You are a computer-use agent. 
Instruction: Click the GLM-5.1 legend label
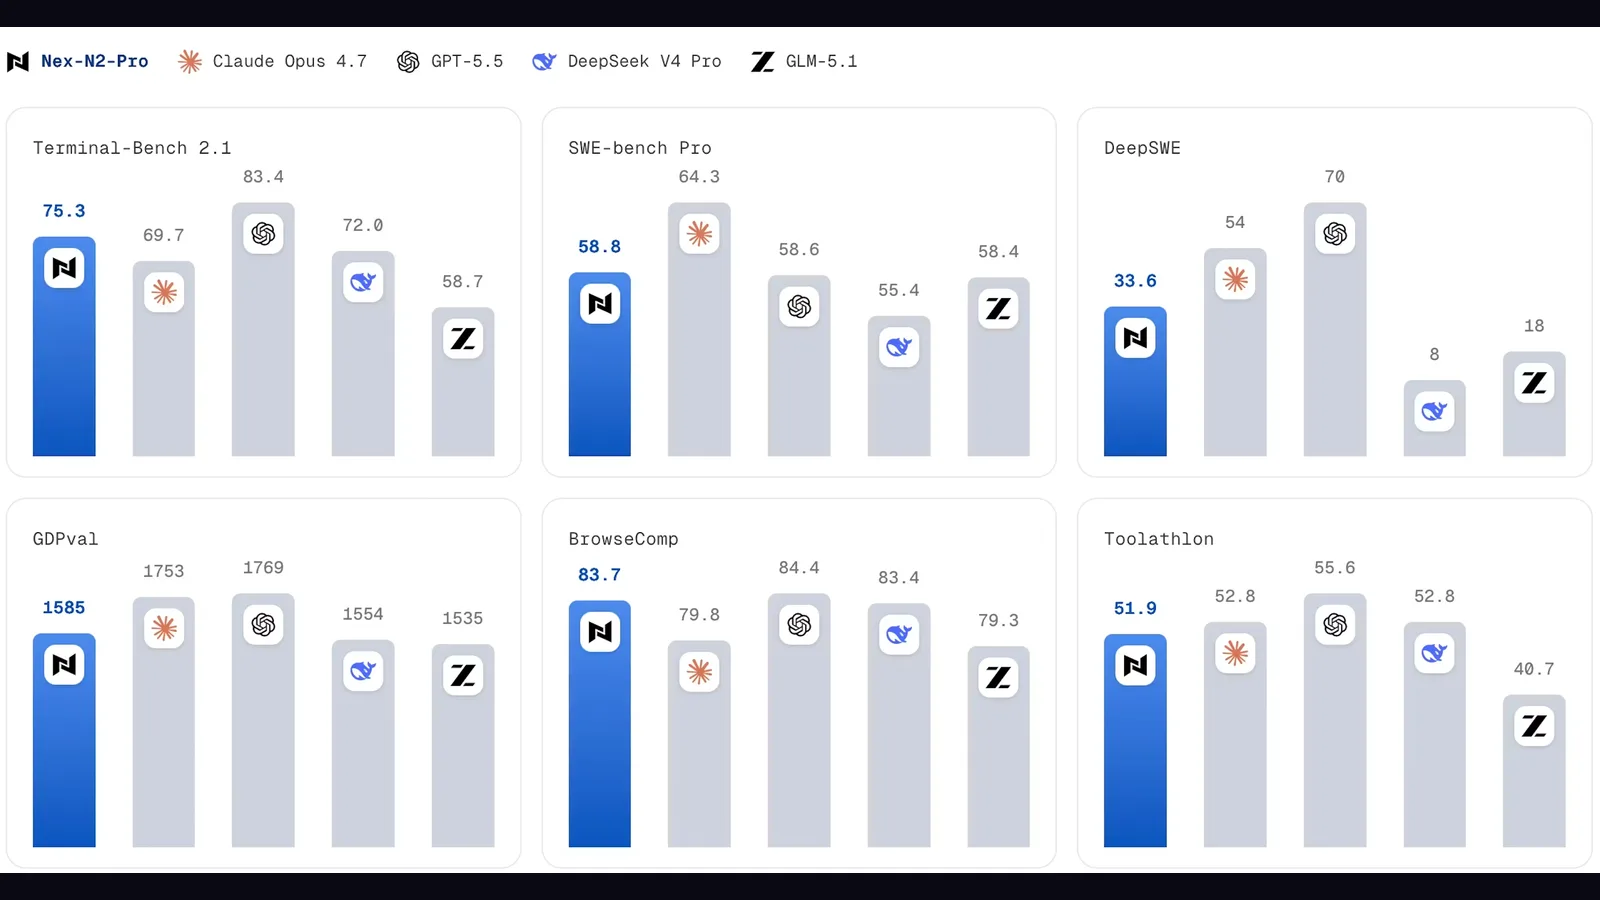point(822,61)
